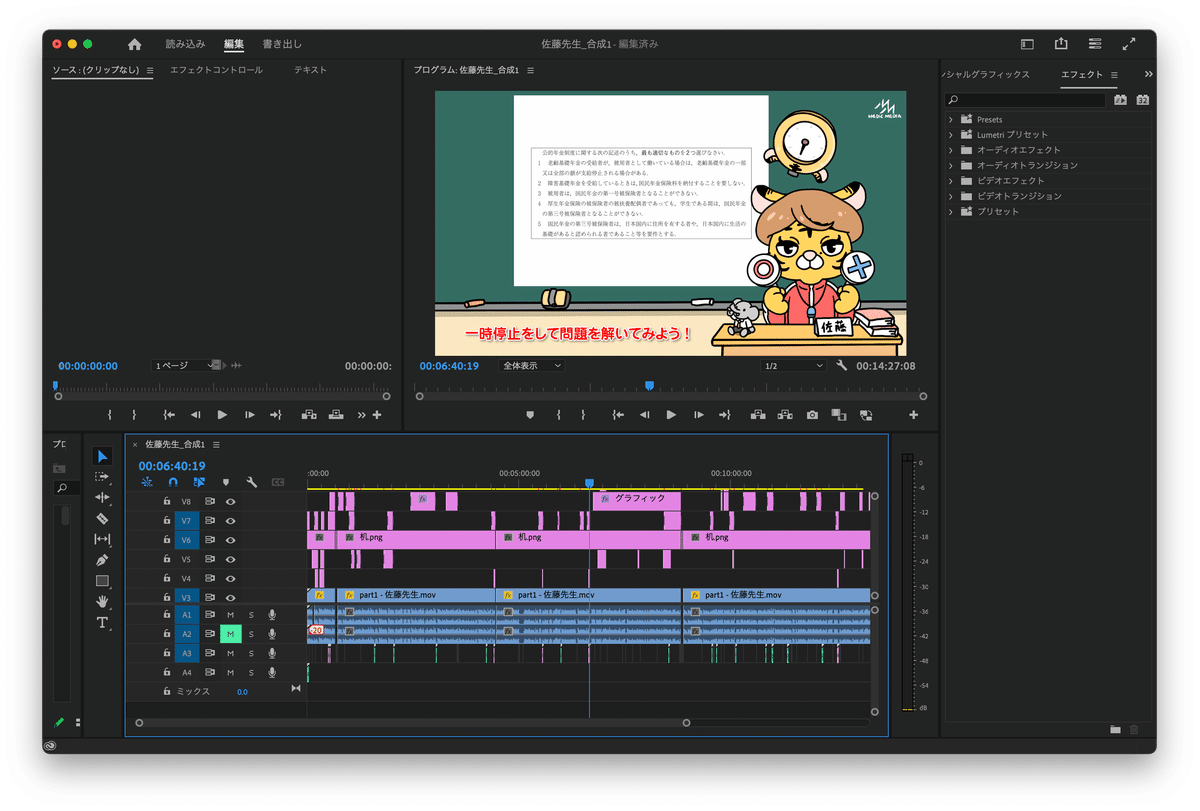The image size is (1200, 811).
Task: Export a frame with the camera icon
Action: click(x=812, y=415)
